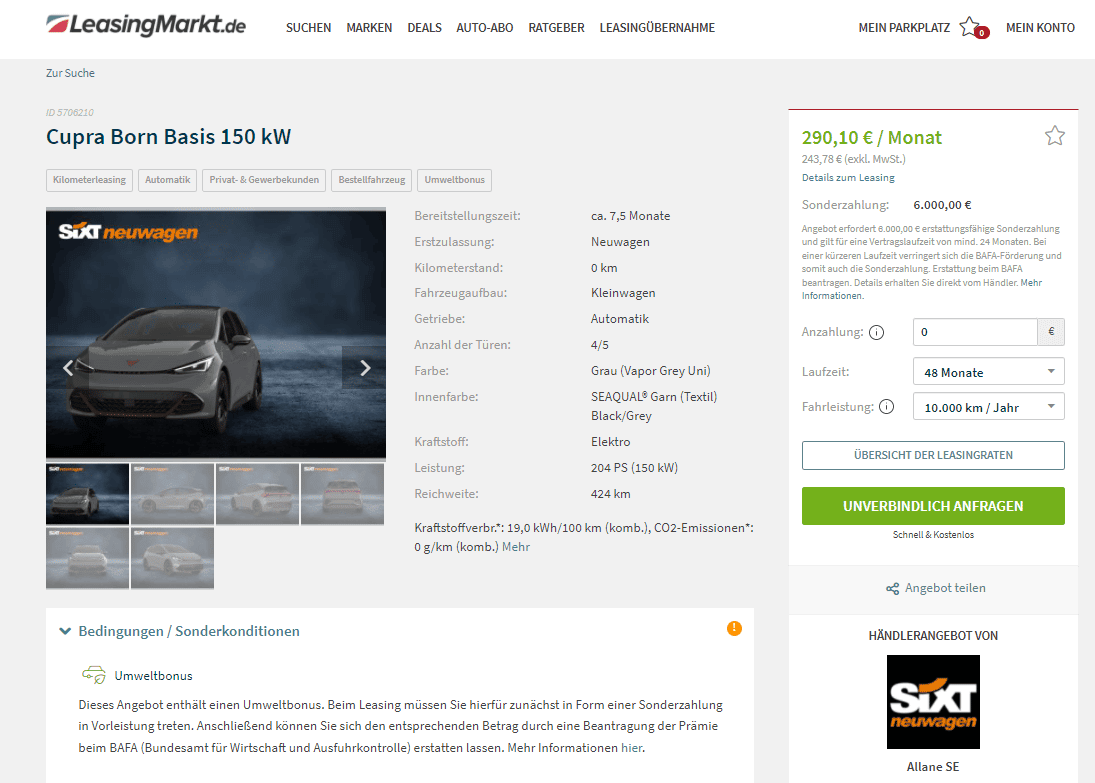Show previous car image arrow
Screen dimensions: 1095x783
tap(68, 368)
